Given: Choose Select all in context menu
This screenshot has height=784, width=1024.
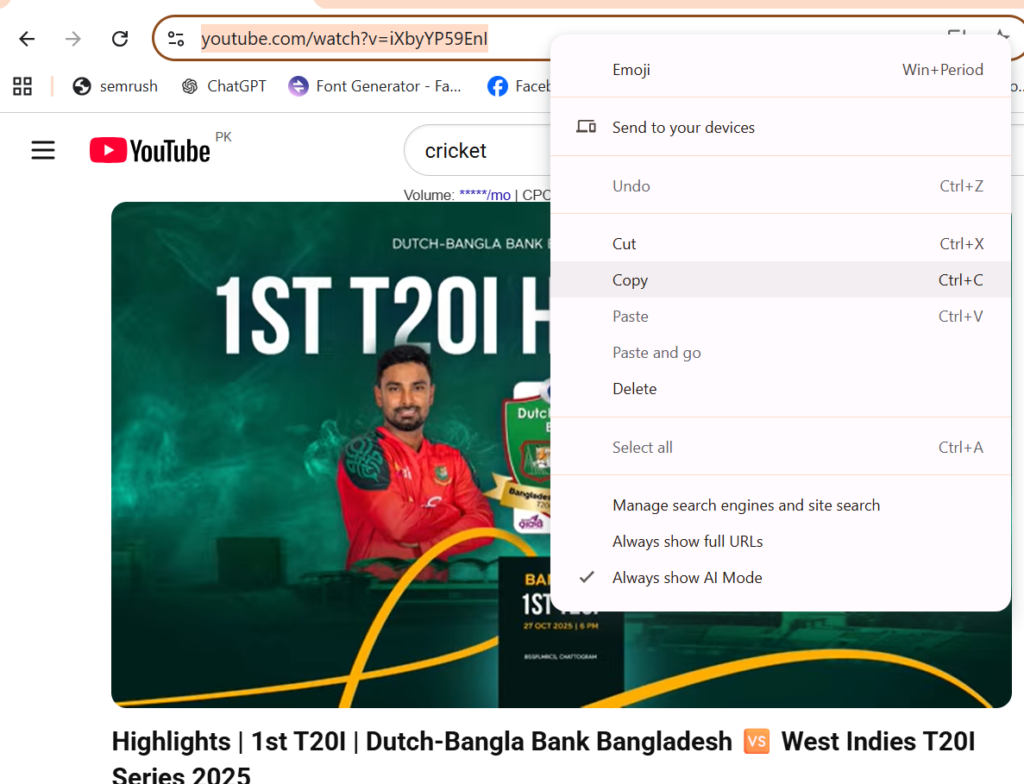Looking at the screenshot, I should [780, 448].
